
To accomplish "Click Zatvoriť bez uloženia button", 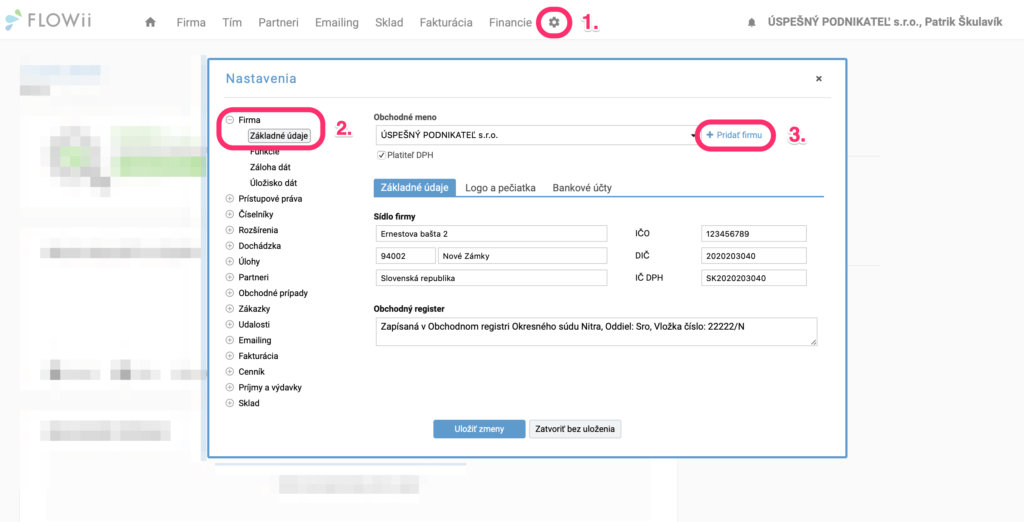I will point(575,429).
